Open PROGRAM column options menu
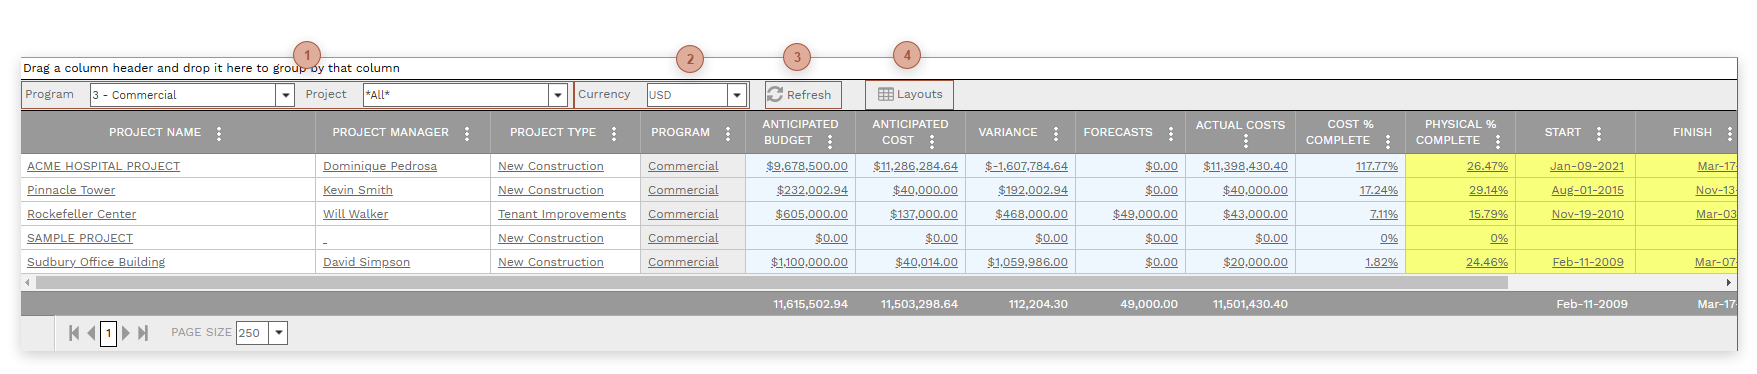The image size is (1757, 374). pyautogui.click(x=728, y=133)
